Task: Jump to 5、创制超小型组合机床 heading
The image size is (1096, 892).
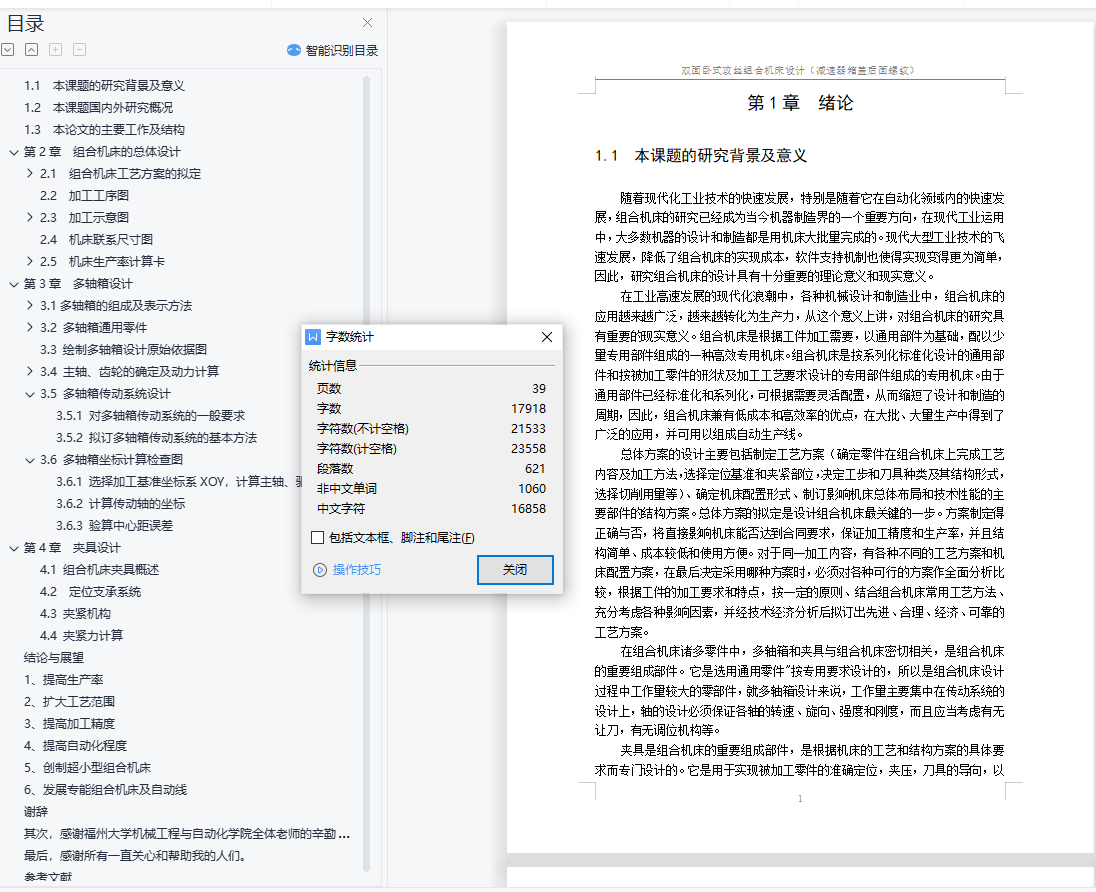Action: [87, 768]
